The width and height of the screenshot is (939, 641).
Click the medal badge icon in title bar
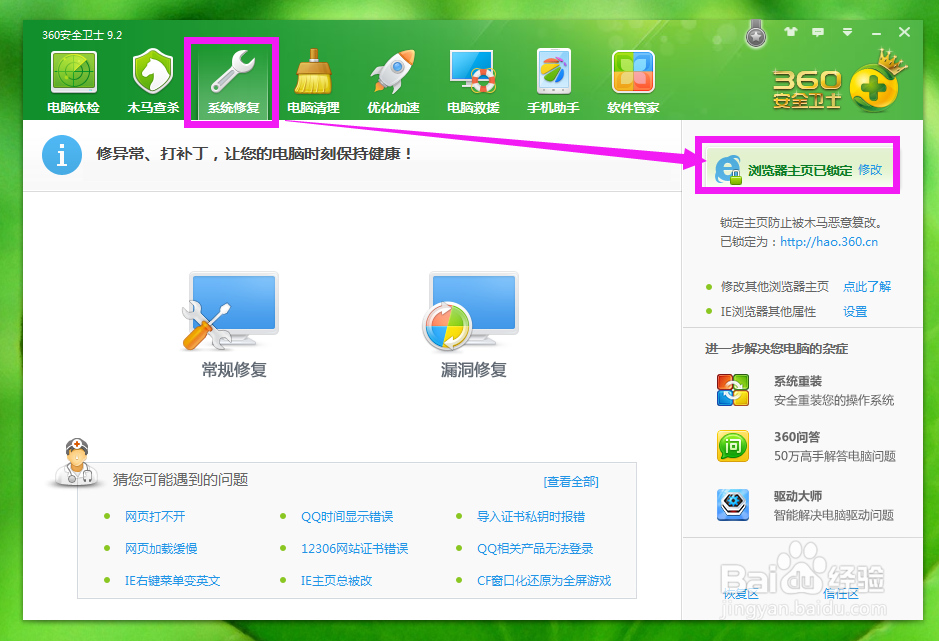[756, 35]
